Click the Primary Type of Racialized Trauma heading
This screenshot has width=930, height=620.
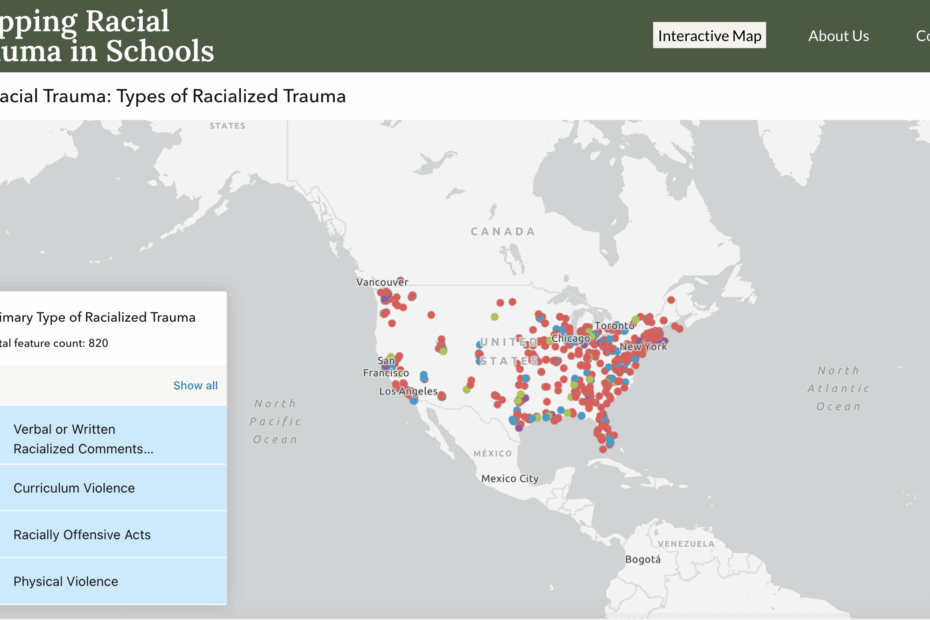(x=98, y=317)
